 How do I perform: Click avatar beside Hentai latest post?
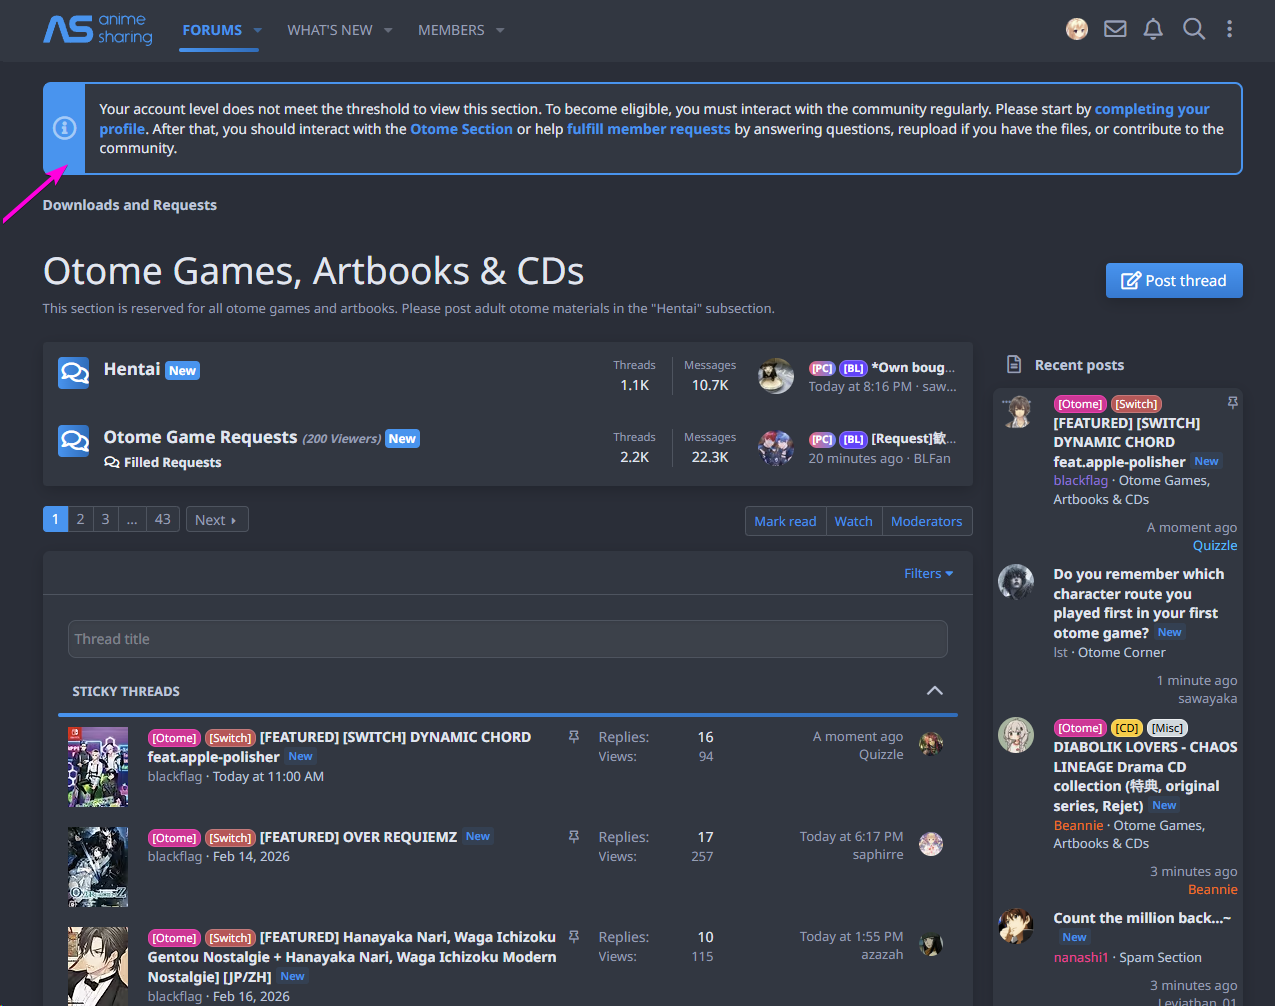[776, 376]
